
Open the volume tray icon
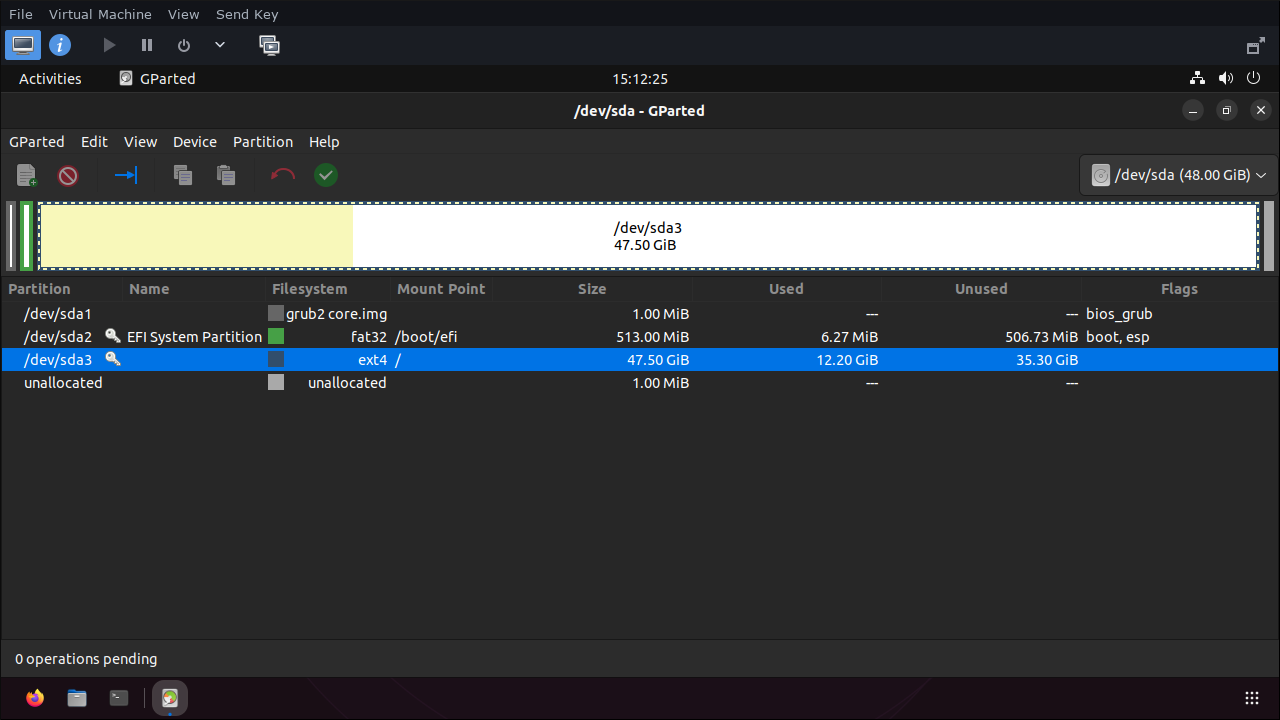pos(1226,79)
